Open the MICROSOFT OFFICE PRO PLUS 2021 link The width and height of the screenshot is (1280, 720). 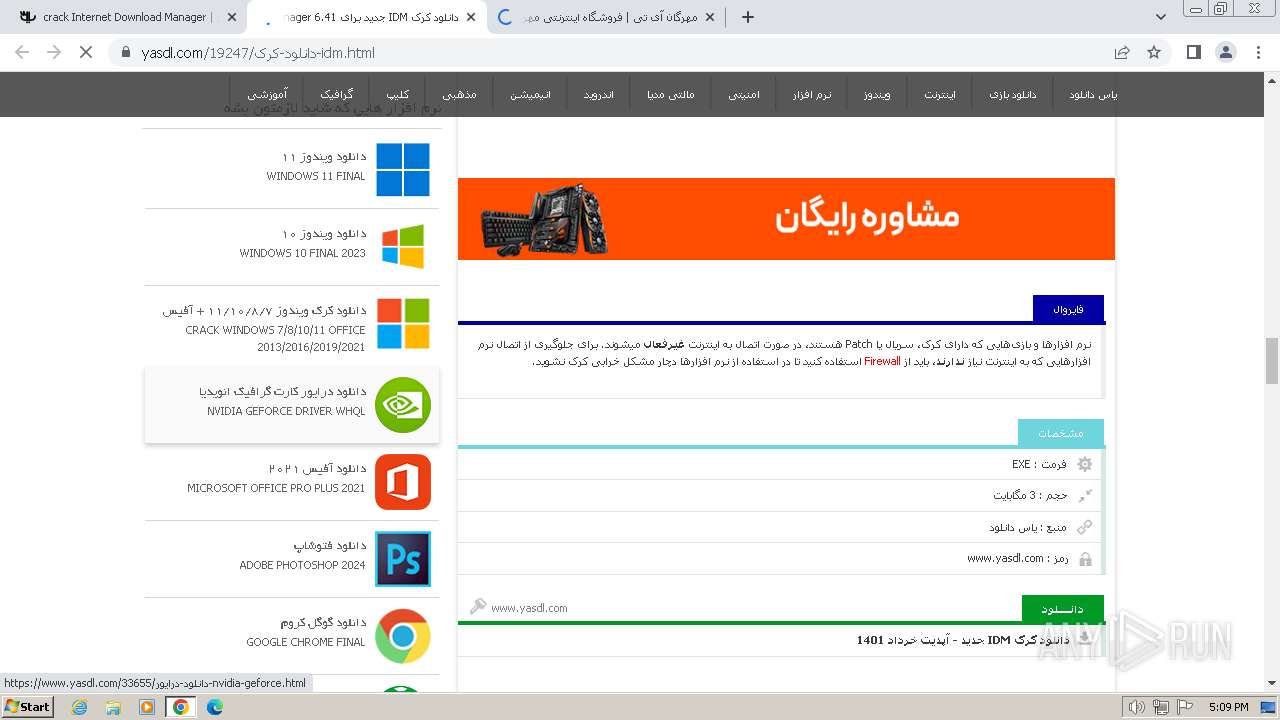(276, 488)
